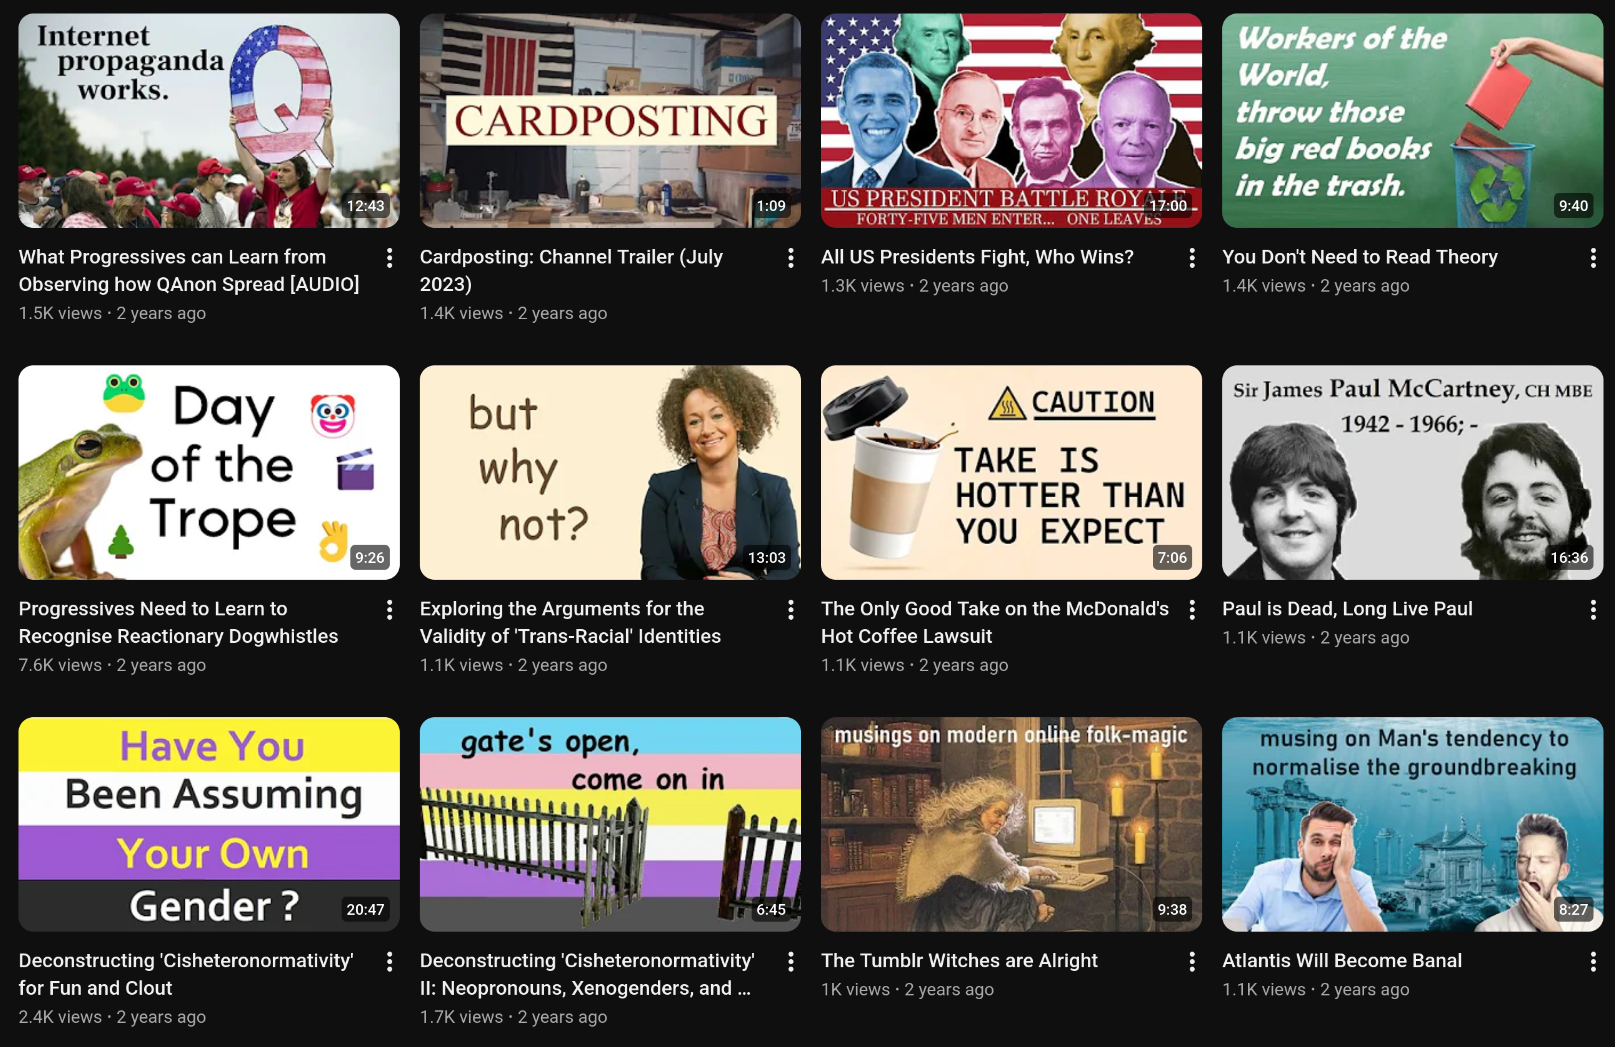Open options menu for QAnon Spread video
The height and width of the screenshot is (1047, 1615).
(x=389, y=258)
